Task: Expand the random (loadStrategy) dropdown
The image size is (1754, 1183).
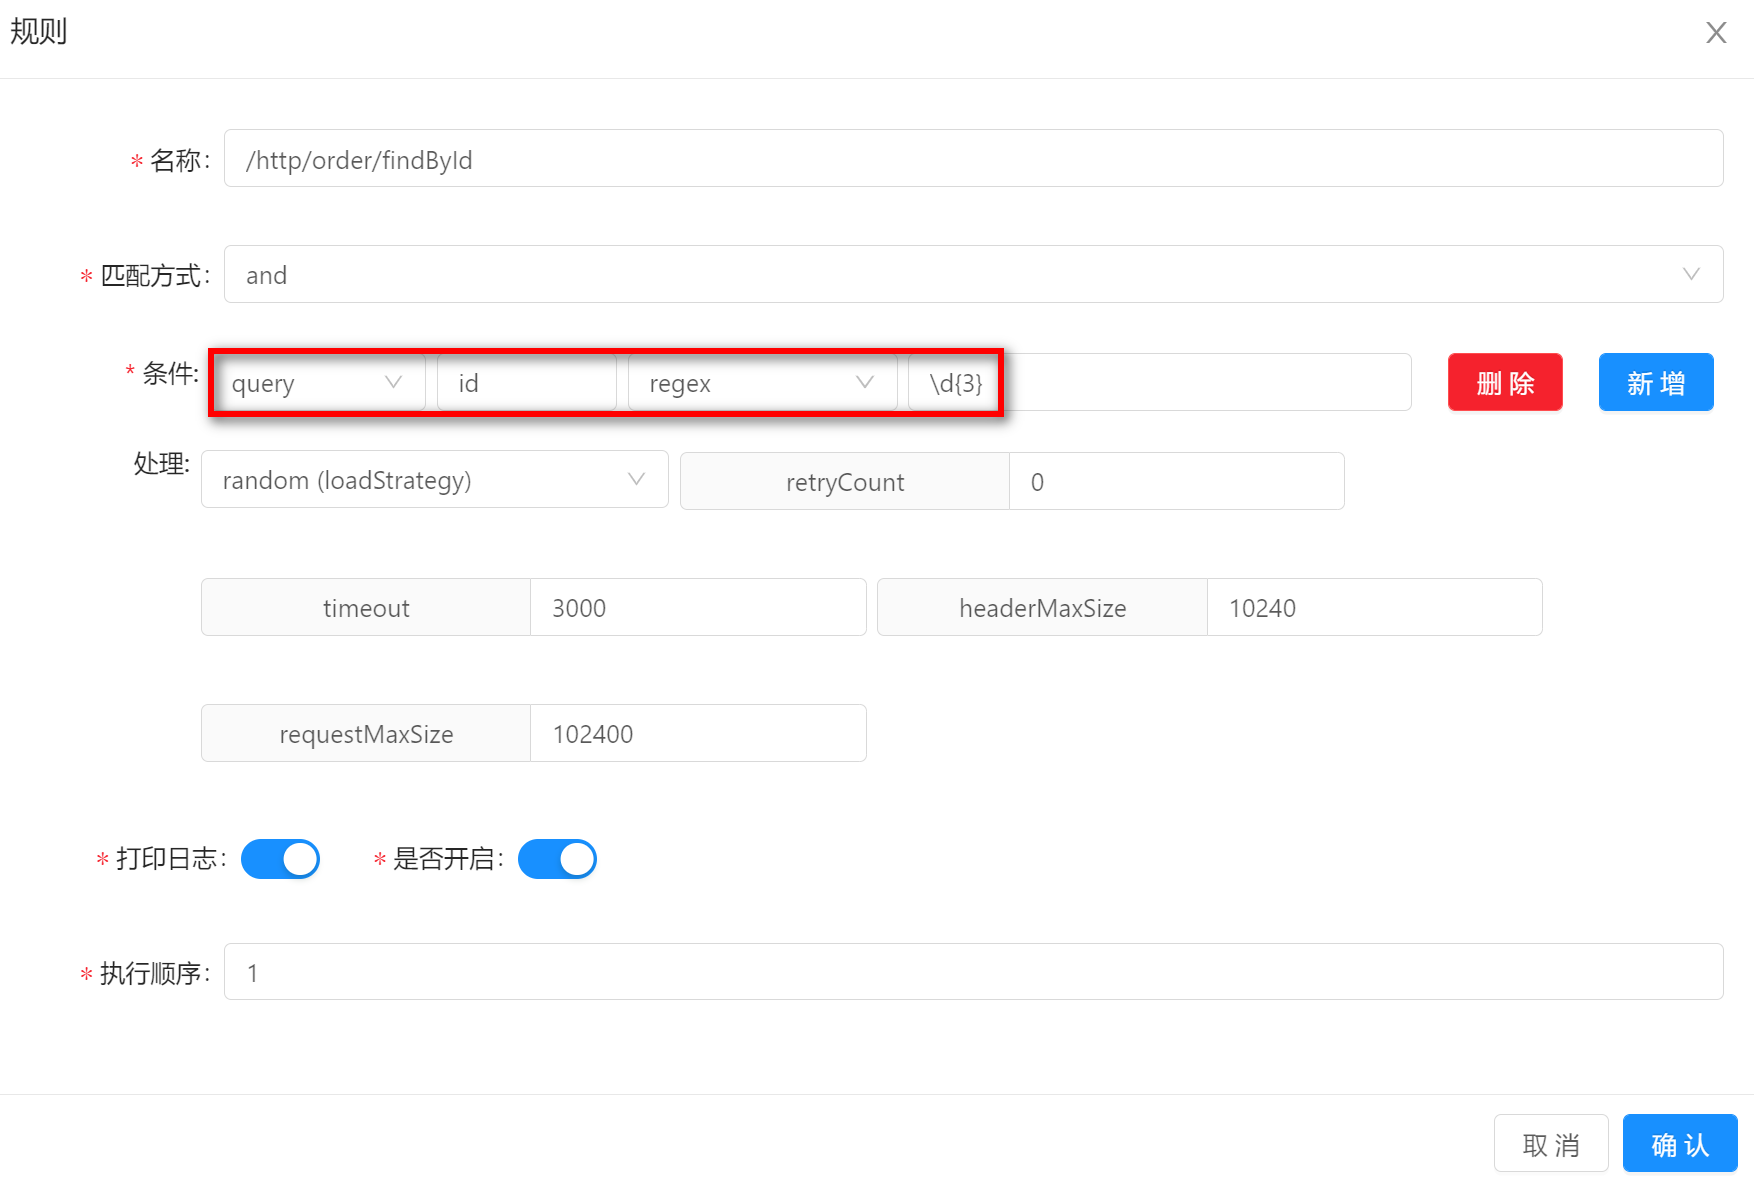Action: [434, 481]
